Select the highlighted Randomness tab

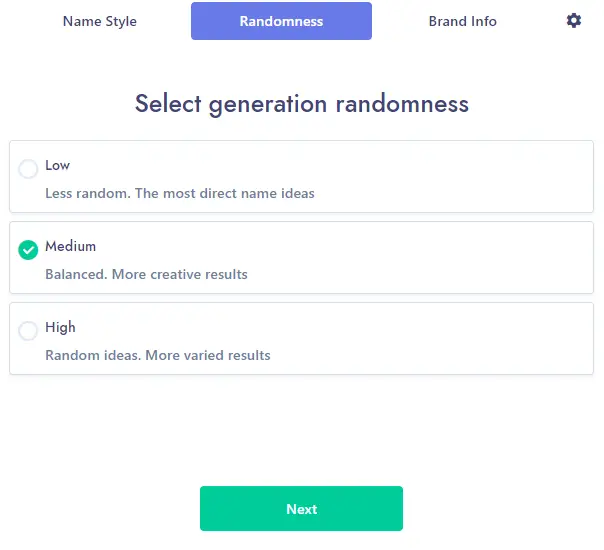point(281,21)
